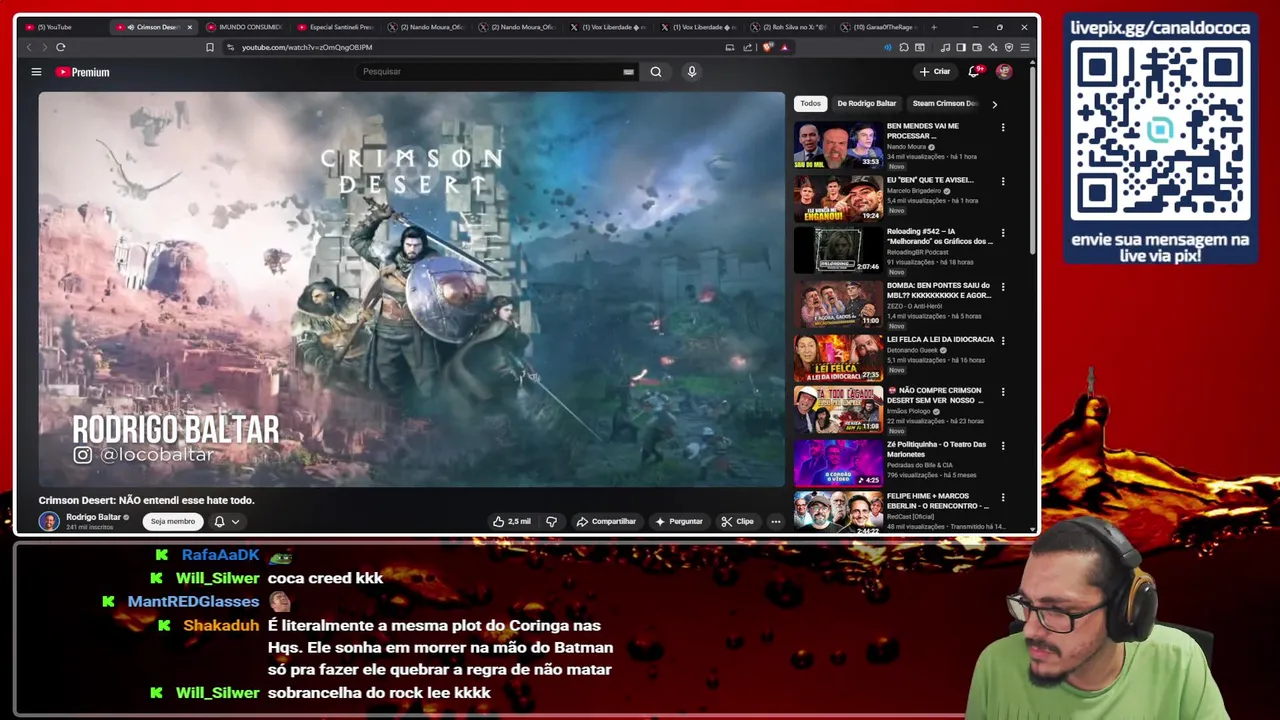
Task: Like the video (2,5 mil)
Action: (511, 521)
